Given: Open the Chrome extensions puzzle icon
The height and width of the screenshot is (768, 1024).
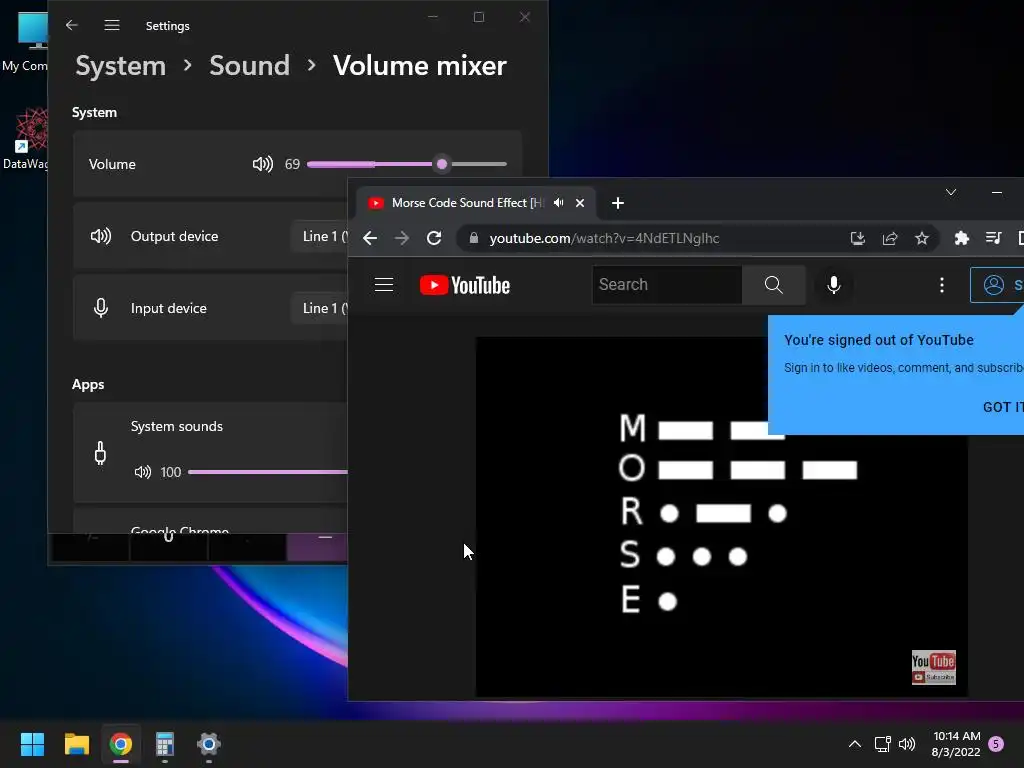Looking at the screenshot, I should click(961, 238).
